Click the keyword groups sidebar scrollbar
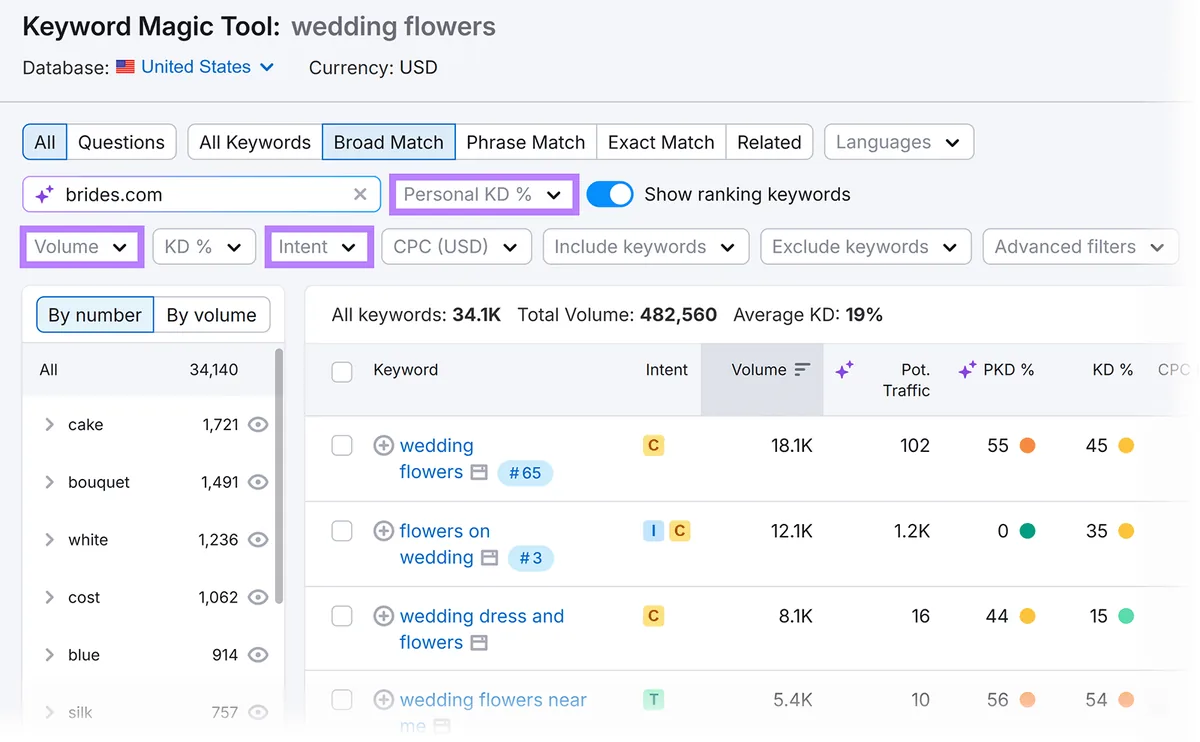This screenshot has height=742, width=1200. coord(279,475)
